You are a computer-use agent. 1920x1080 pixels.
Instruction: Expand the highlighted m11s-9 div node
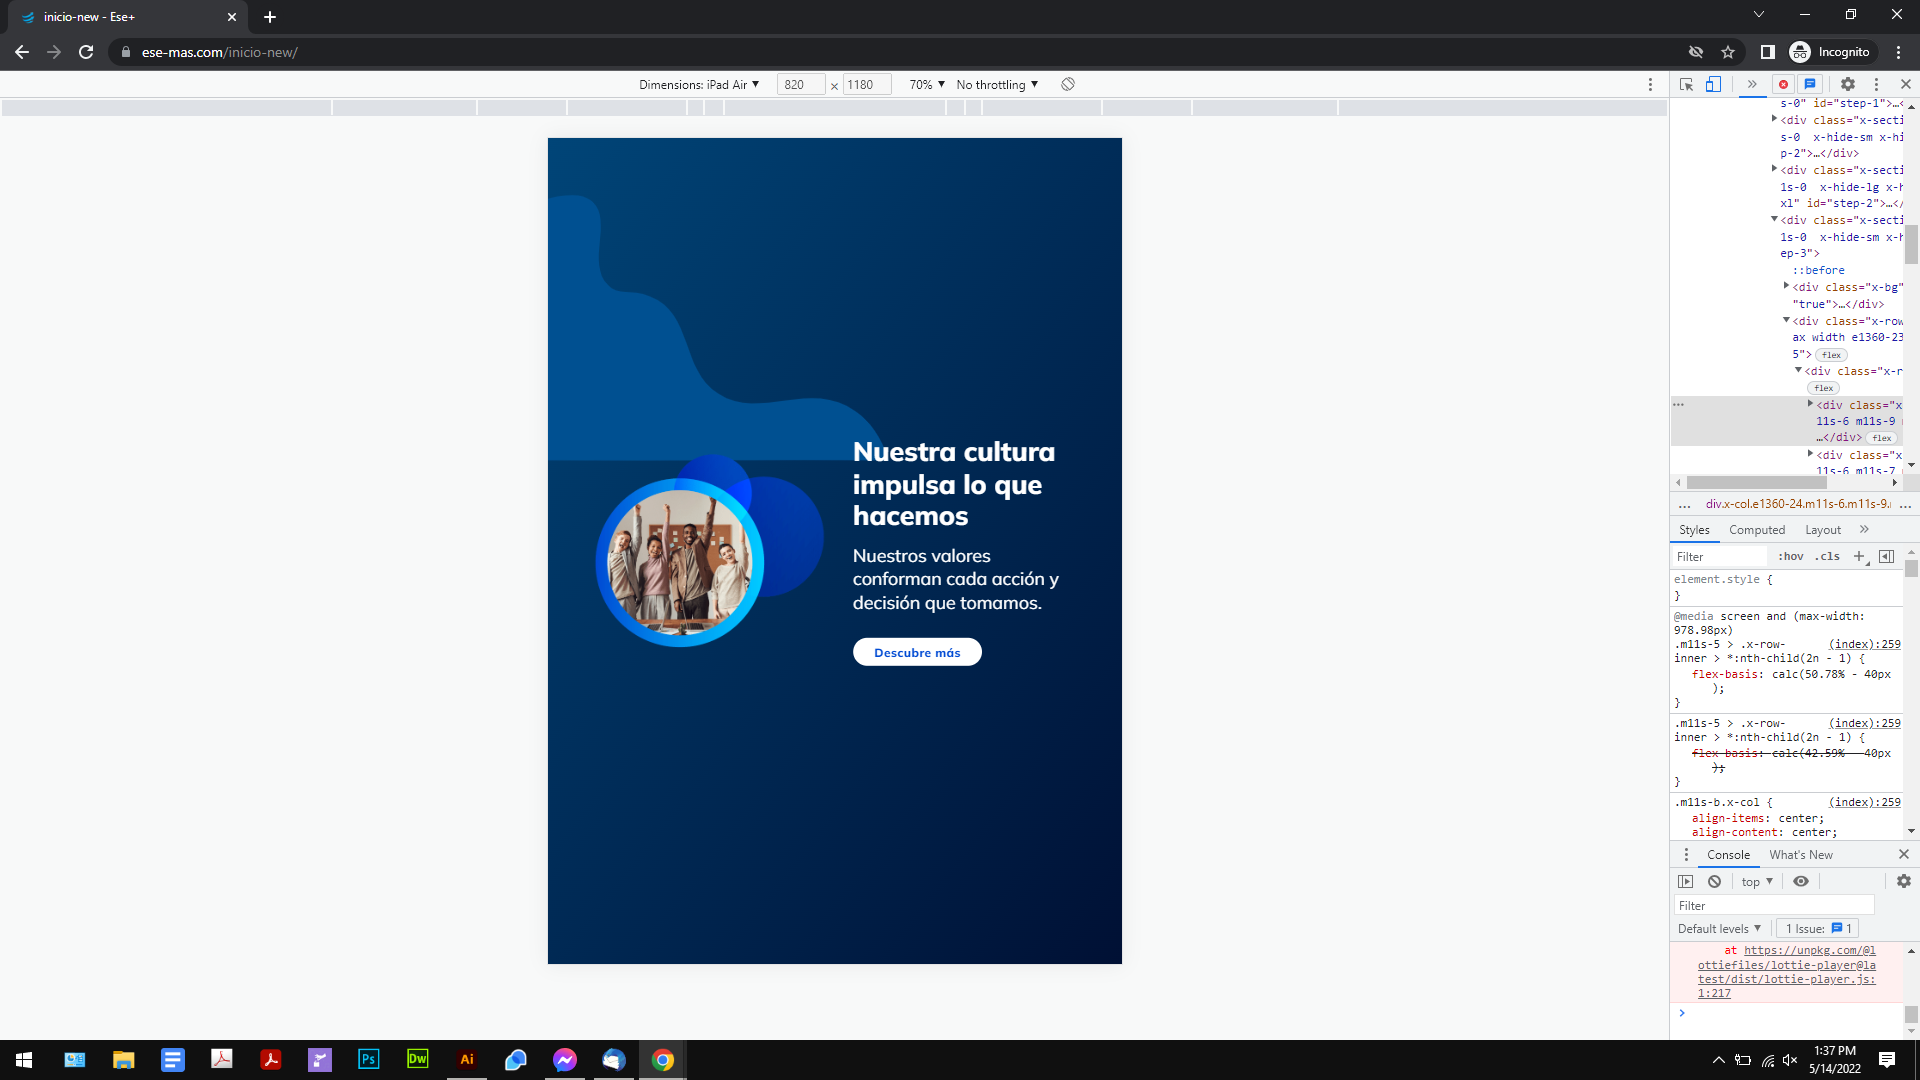(x=1810, y=404)
